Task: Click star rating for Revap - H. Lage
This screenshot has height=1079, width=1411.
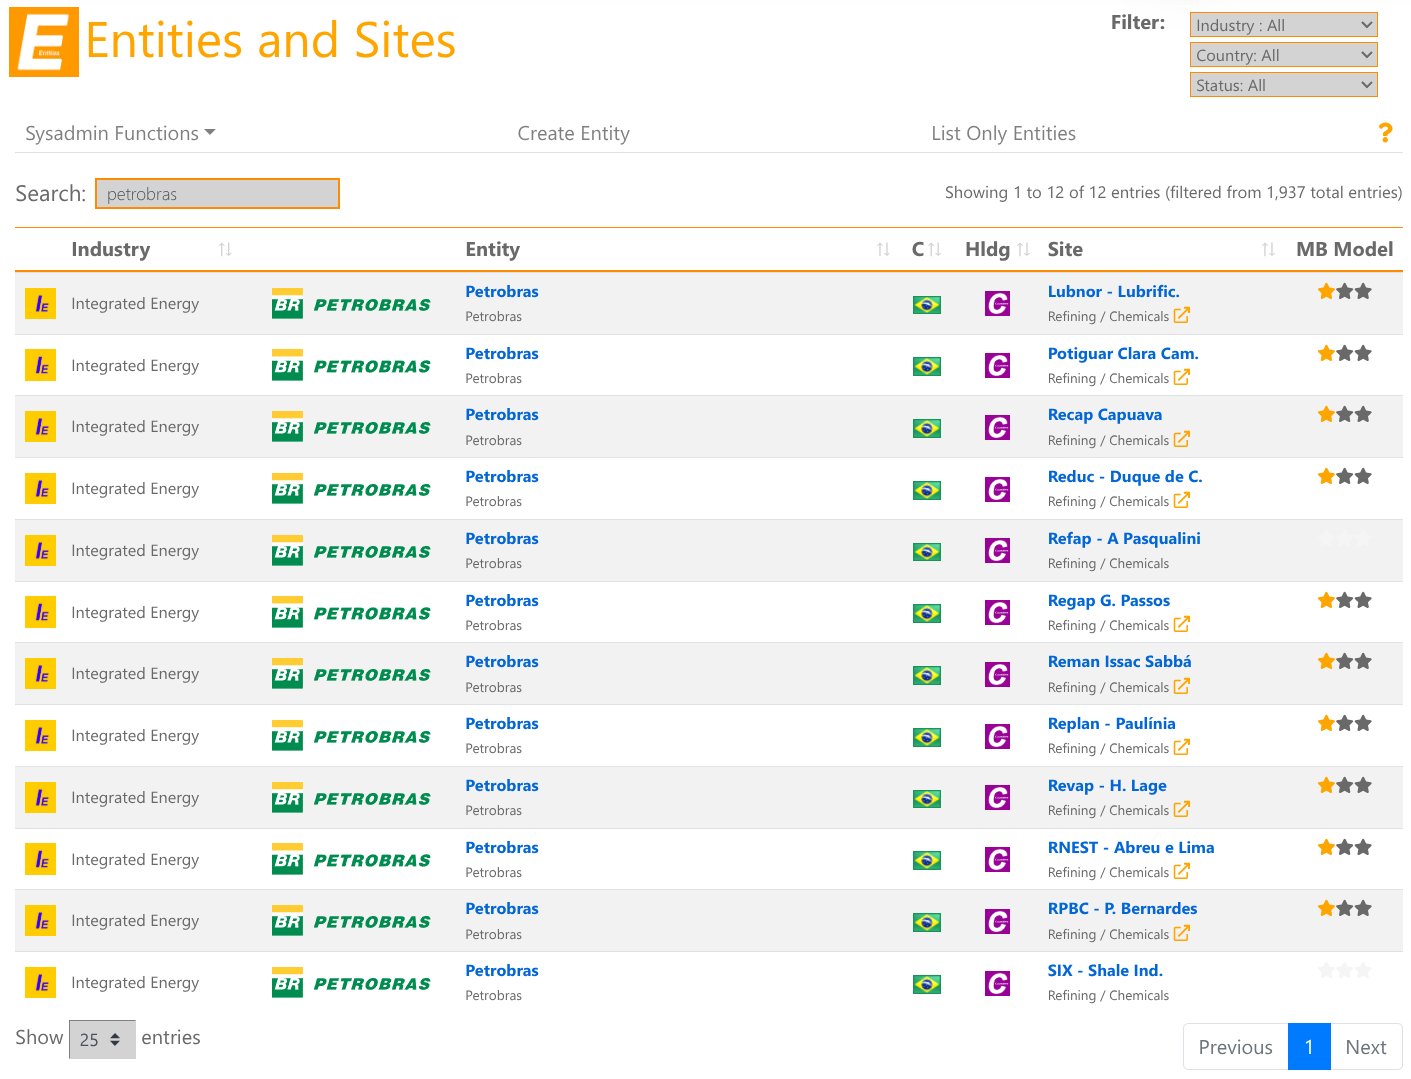Action: click(1344, 786)
